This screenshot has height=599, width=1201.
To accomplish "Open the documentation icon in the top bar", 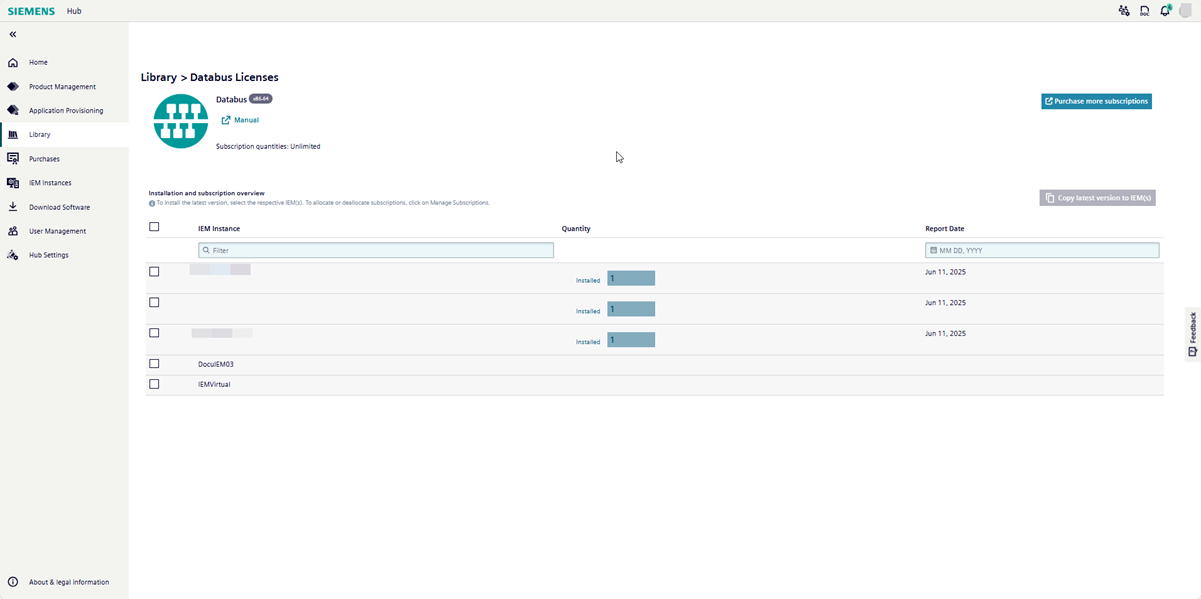I will click(x=1144, y=10).
